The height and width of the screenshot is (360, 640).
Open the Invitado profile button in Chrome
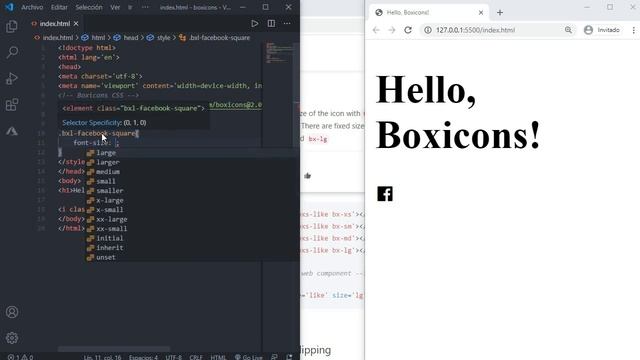click(x=602, y=30)
